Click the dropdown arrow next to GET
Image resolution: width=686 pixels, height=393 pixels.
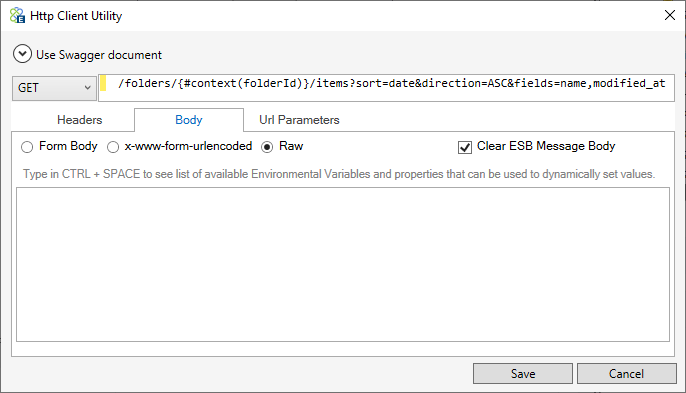(88, 88)
